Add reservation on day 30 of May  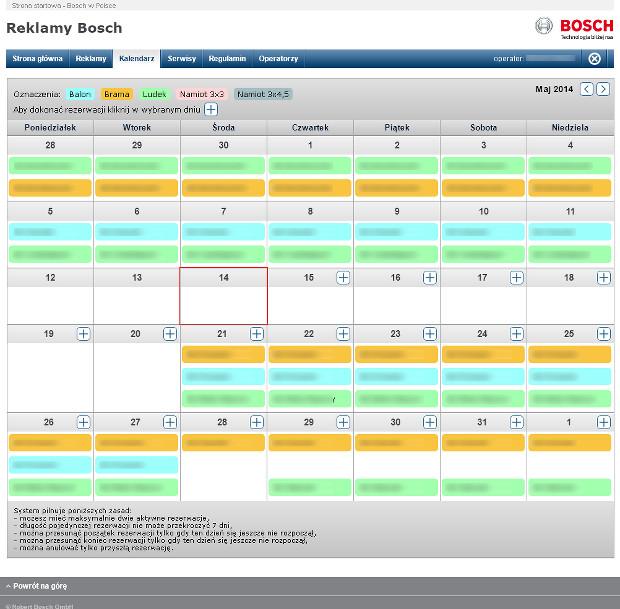(x=429, y=422)
